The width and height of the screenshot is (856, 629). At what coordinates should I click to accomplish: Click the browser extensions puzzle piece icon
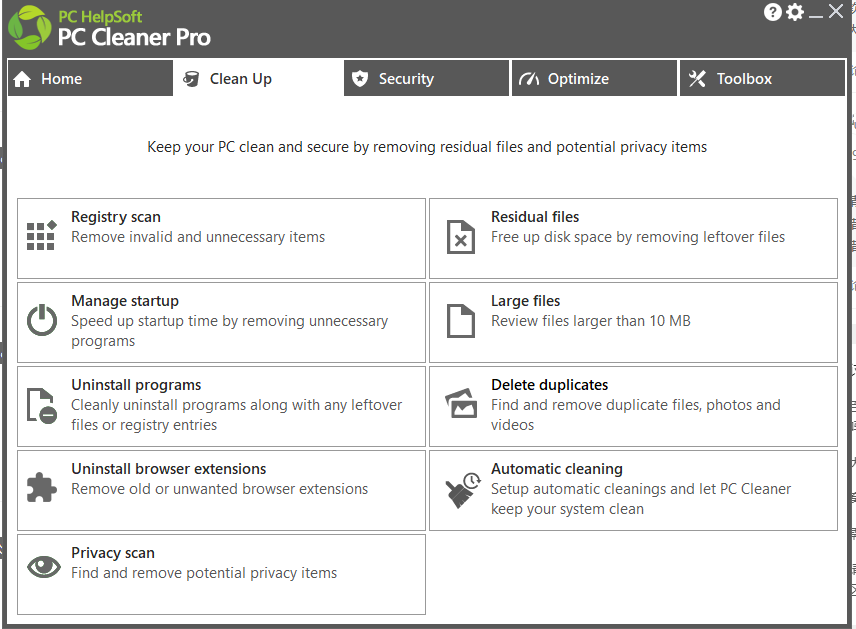click(41, 487)
